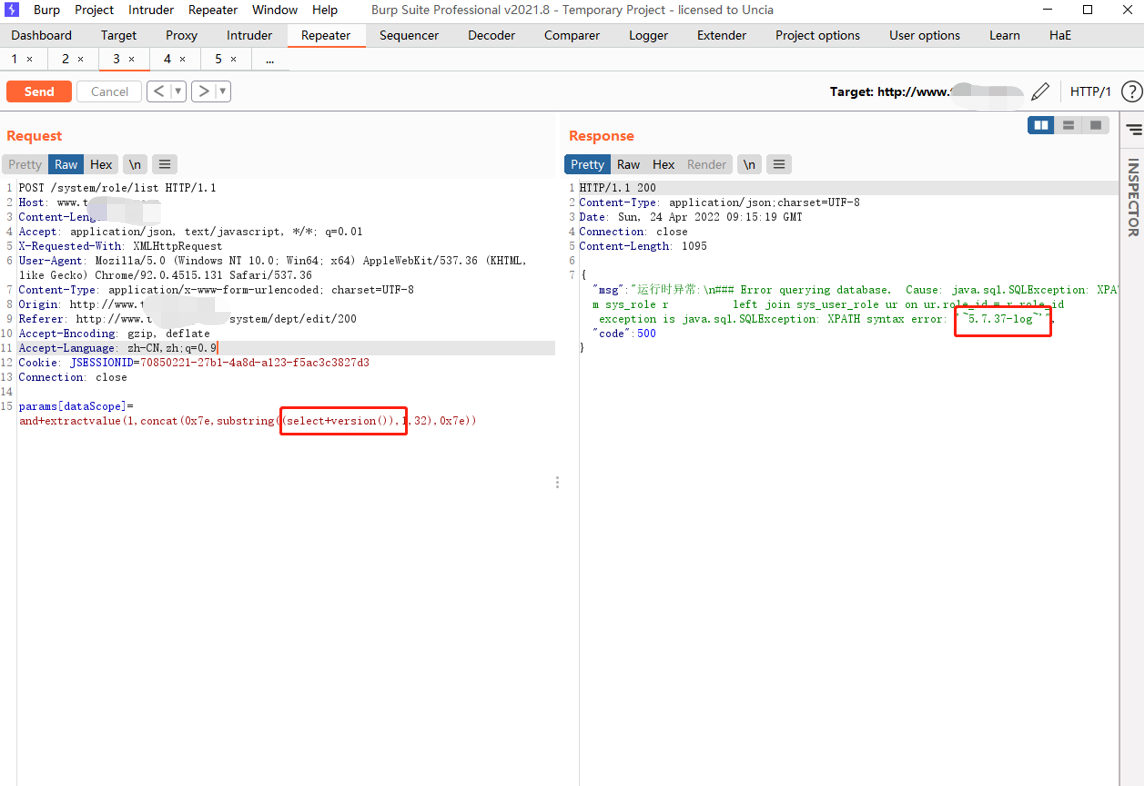1144x786 pixels.
Task: Switch to HTTP/1 protocol toggle
Action: (1090, 91)
